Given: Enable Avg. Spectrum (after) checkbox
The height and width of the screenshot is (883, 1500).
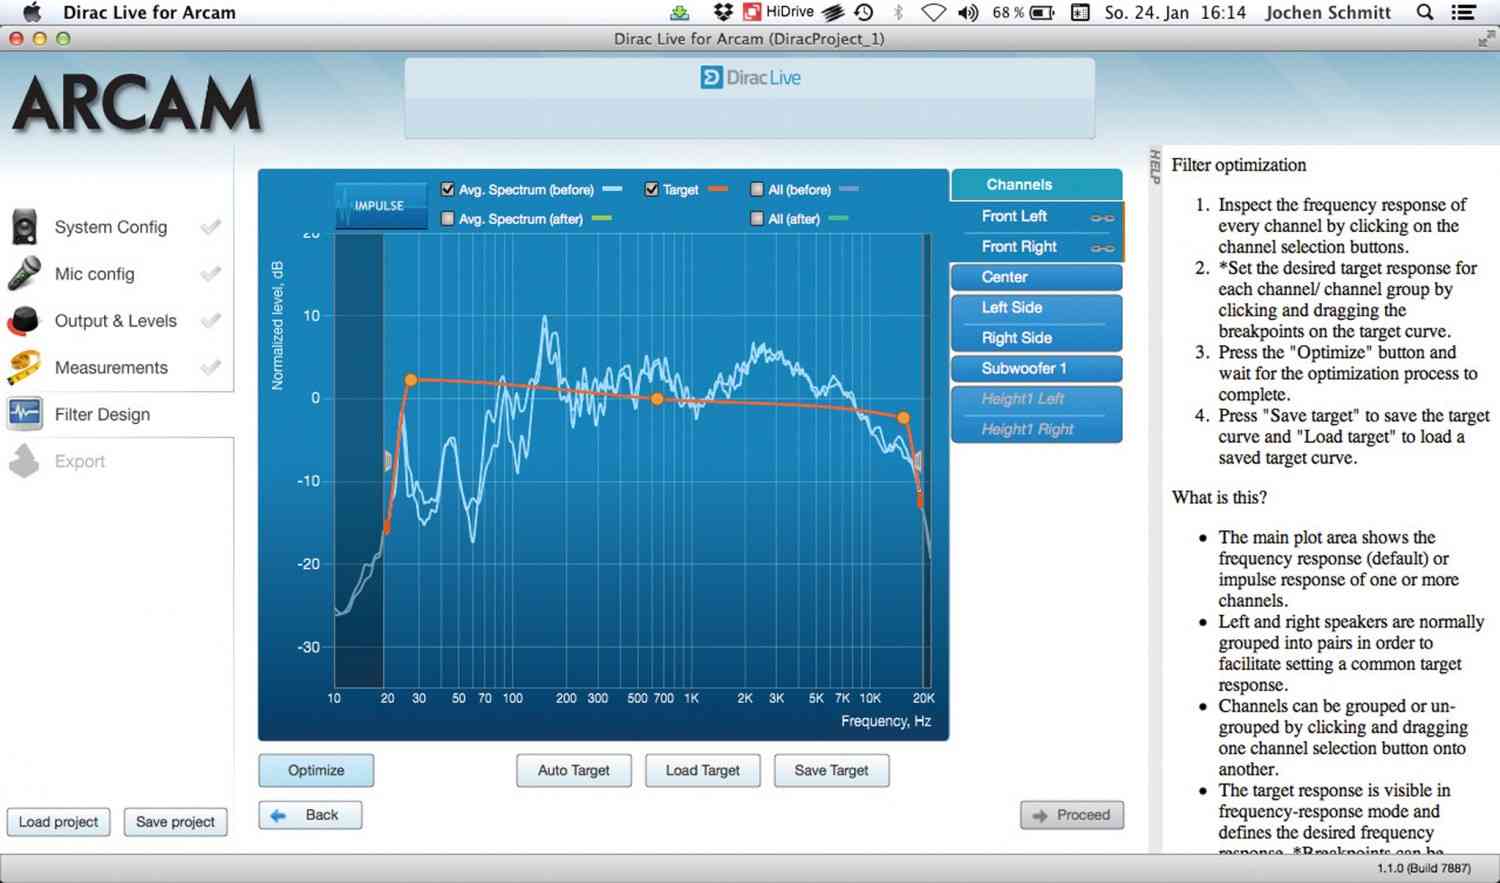Looking at the screenshot, I should click(x=447, y=218).
